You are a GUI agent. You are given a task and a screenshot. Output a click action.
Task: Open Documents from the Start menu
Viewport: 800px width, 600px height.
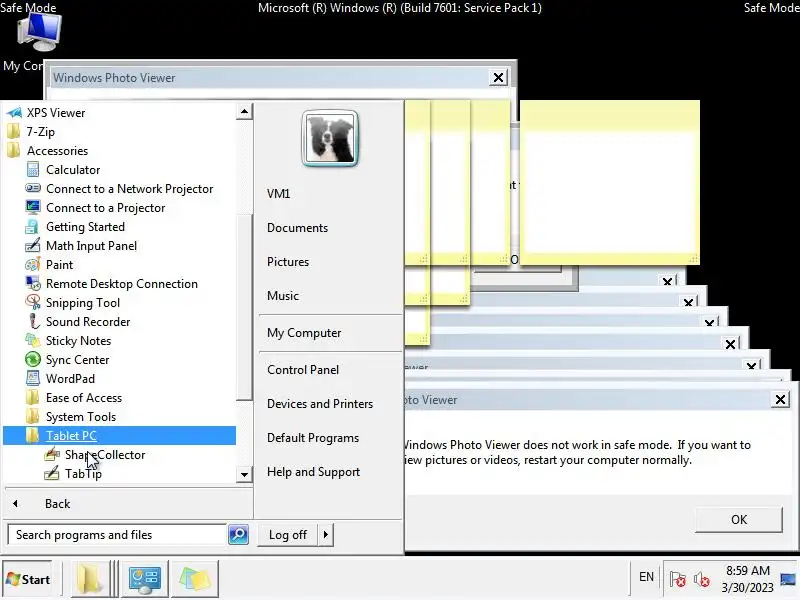297,228
